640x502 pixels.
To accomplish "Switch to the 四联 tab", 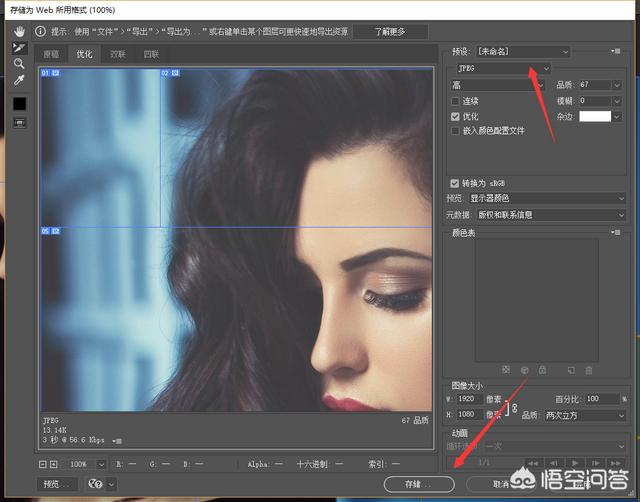I will (x=151, y=54).
